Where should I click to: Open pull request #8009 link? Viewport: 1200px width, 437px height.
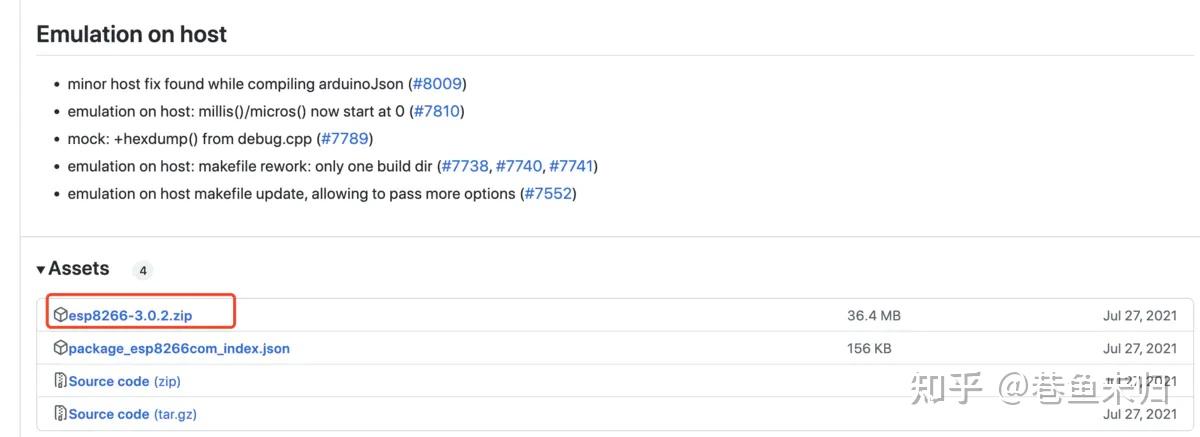(437, 84)
